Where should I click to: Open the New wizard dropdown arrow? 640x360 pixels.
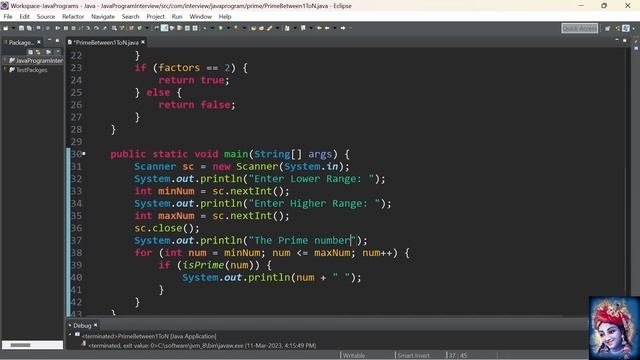pos(13,28)
